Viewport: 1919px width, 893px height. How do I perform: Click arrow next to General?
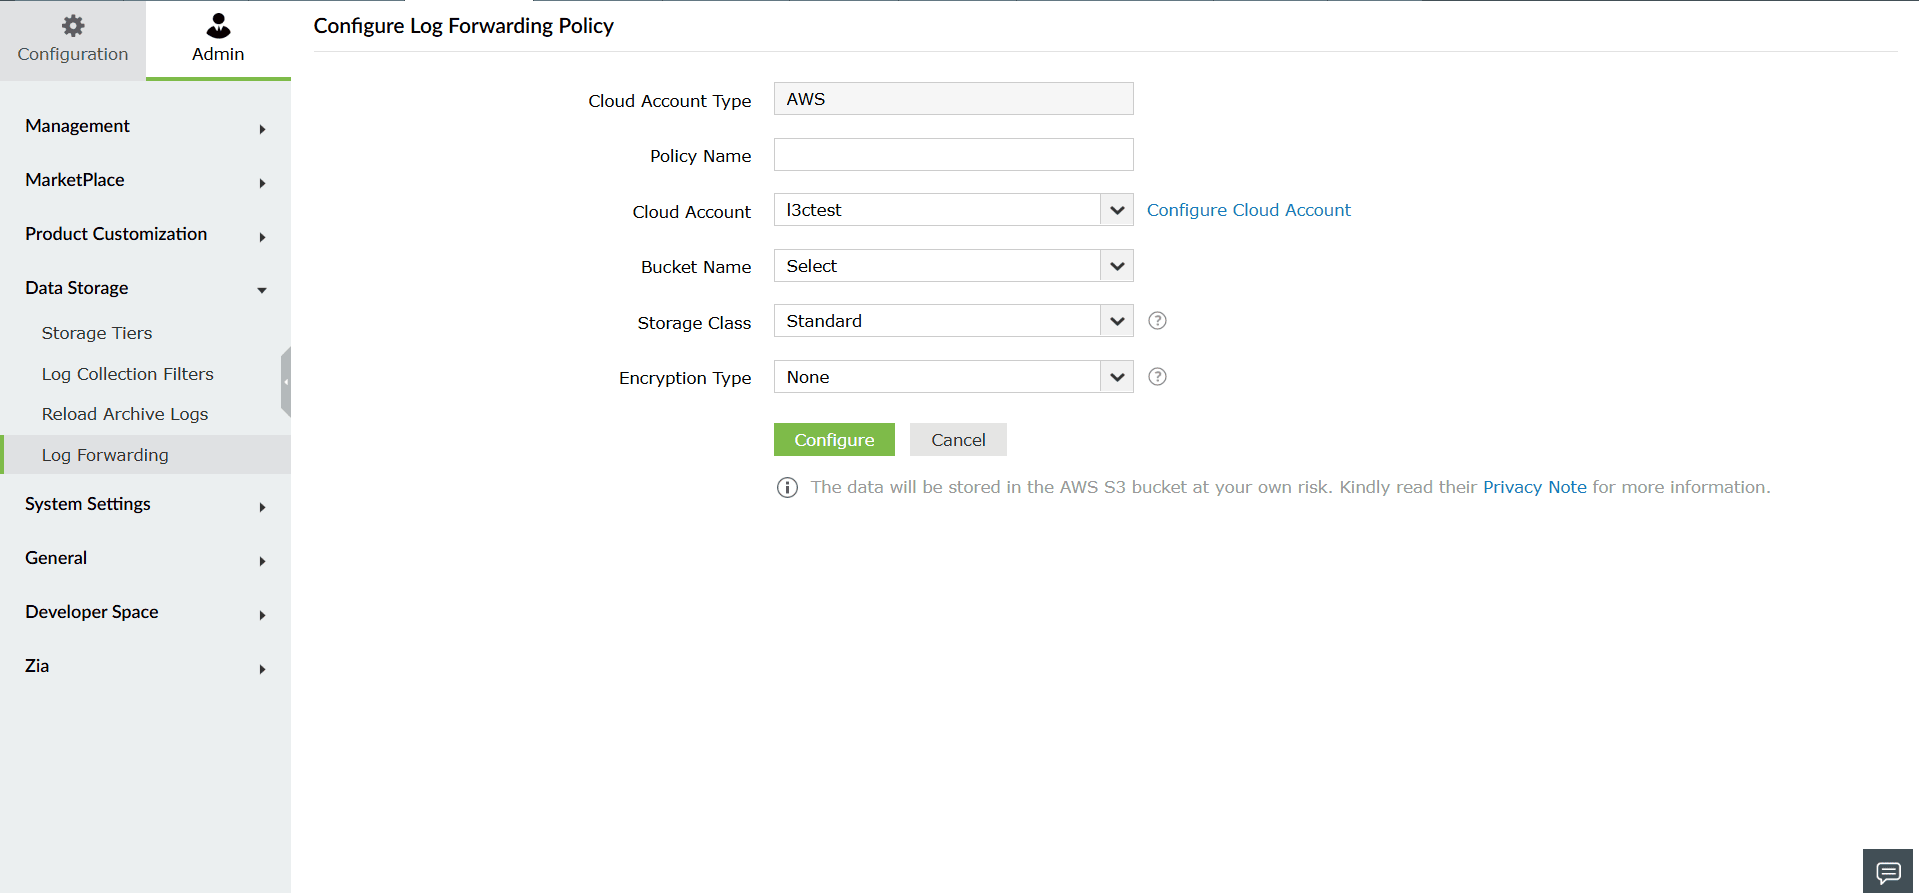pyautogui.click(x=262, y=561)
